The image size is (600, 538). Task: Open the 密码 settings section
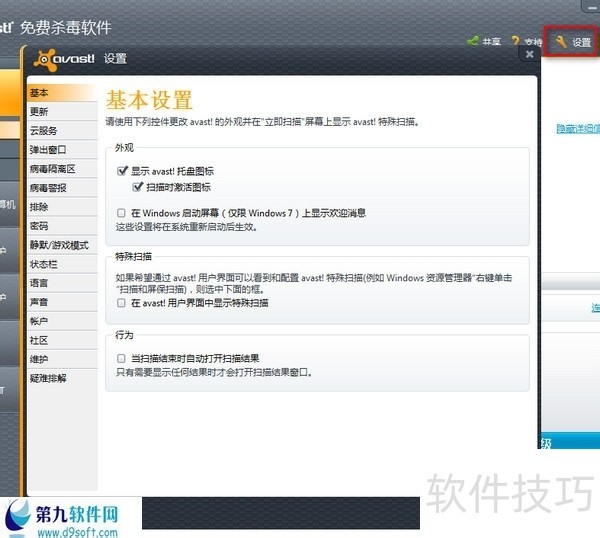[x=40, y=226]
